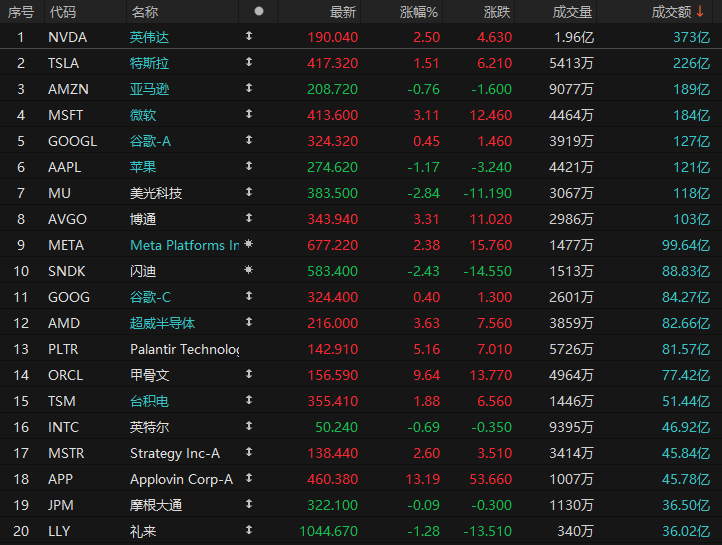Click NVDA's latest price 190.040

pos(332,37)
